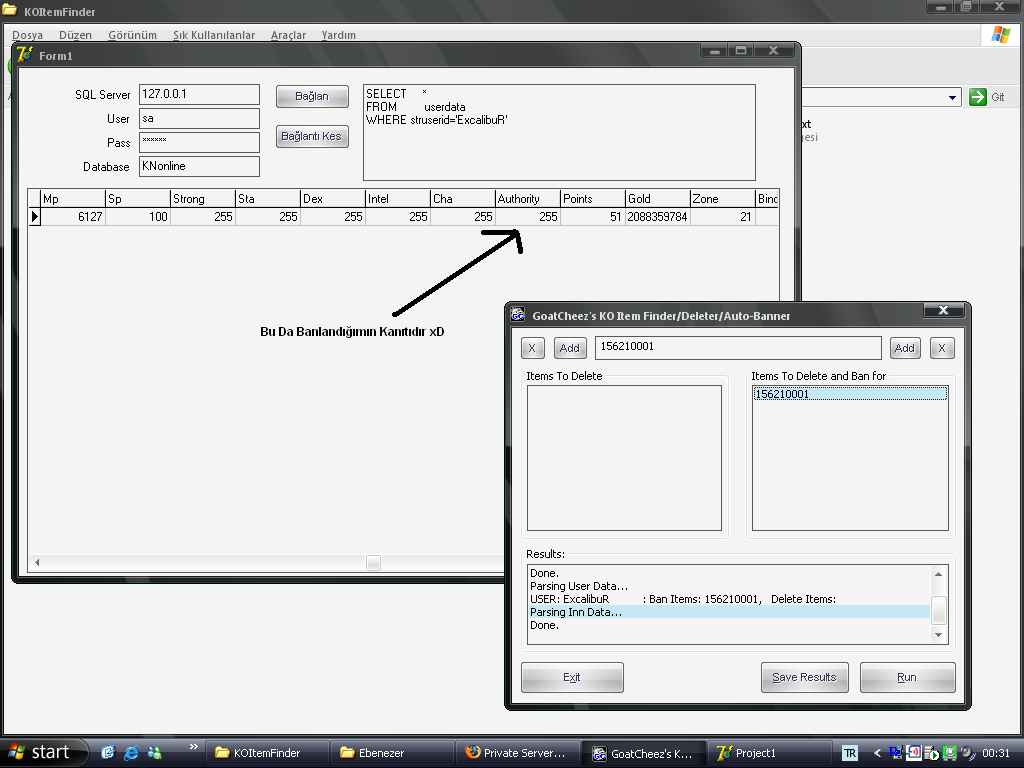The height and width of the screenshot is (768, 1024).
Task: Click the Zone column header
Action: coord(722,199)
